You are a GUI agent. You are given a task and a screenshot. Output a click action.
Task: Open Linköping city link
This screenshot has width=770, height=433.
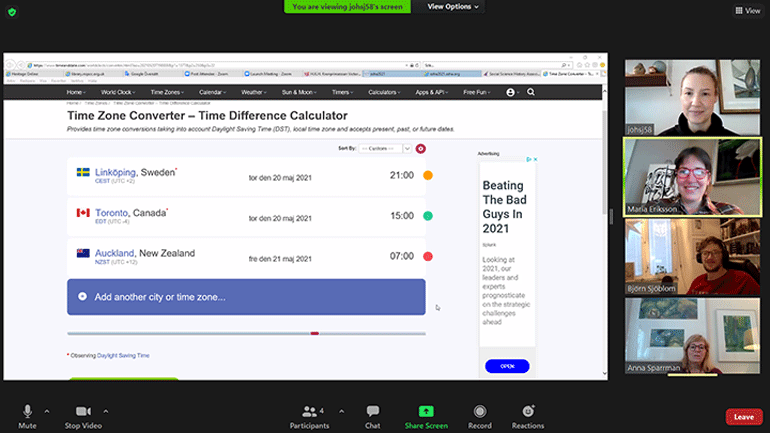click(x=115, y=172)
